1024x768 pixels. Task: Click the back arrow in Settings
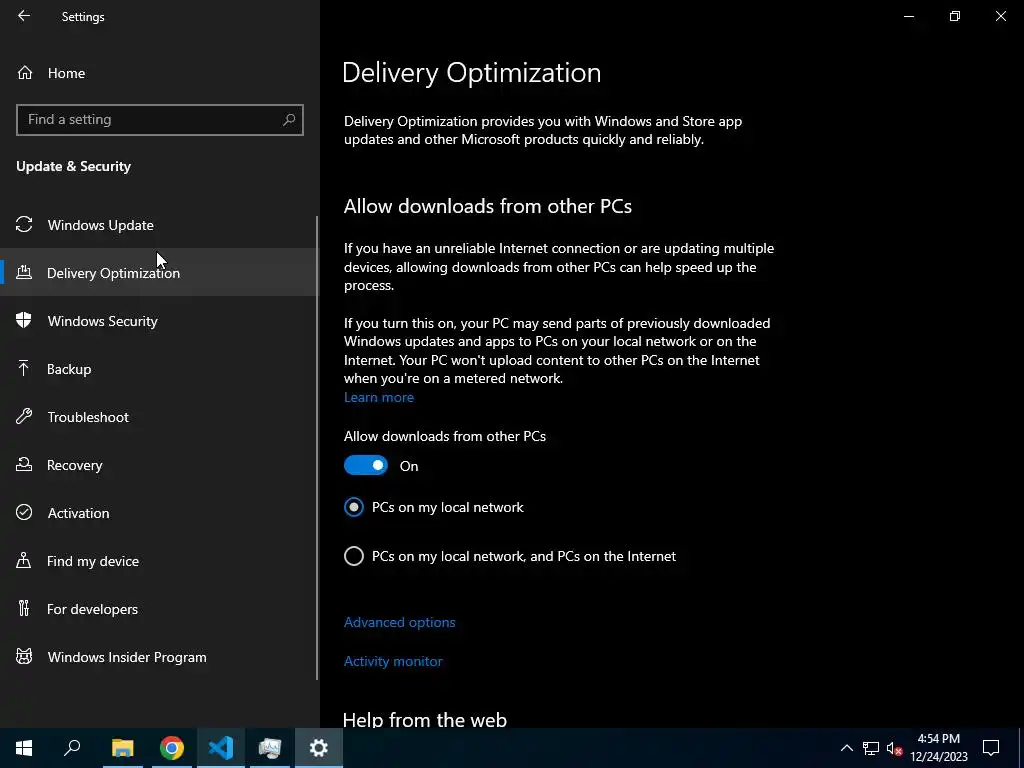click(24, 16)
